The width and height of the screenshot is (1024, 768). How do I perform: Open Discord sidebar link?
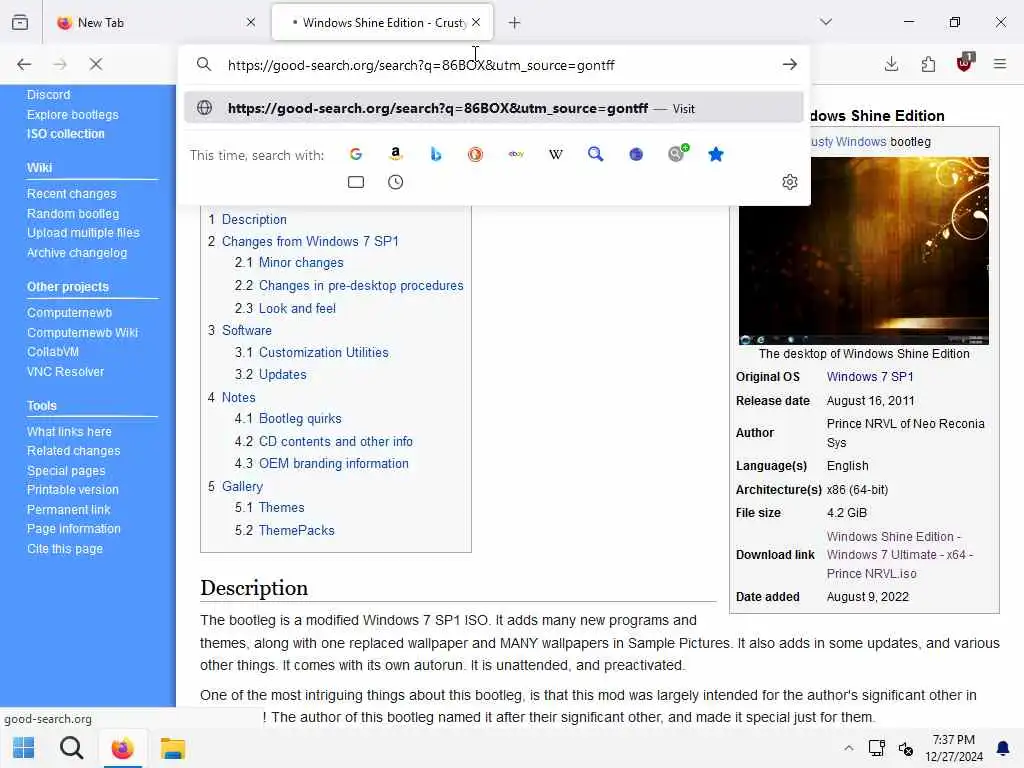click(x=48, y=95)
